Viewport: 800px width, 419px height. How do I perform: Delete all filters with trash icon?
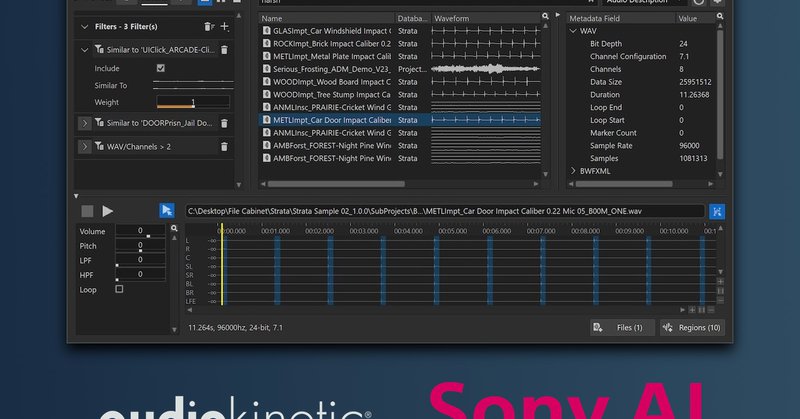pos(209,27)
